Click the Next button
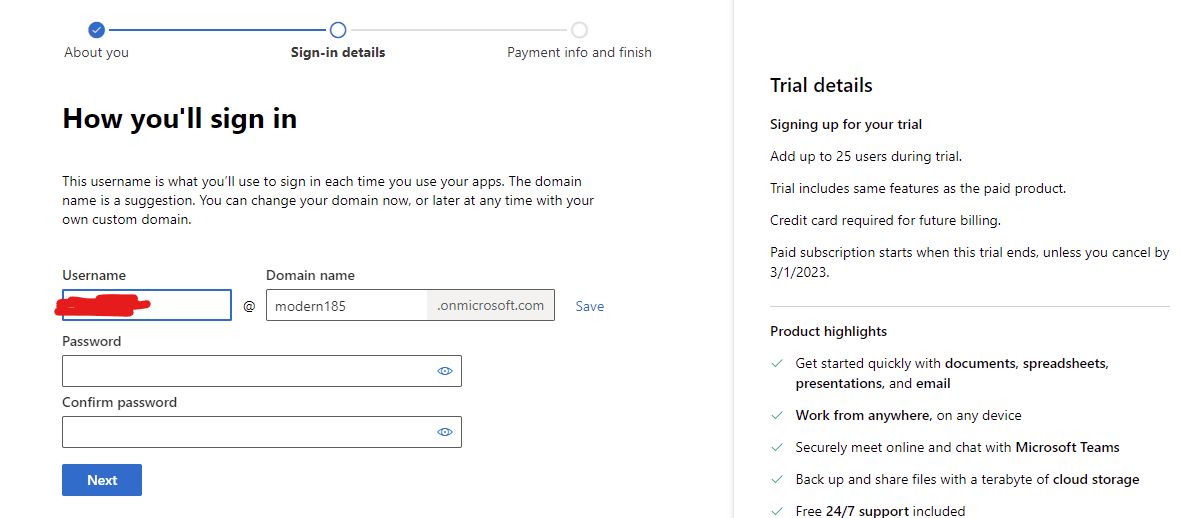Screen dimensions: 1180x518 click(x=102, y=480)
